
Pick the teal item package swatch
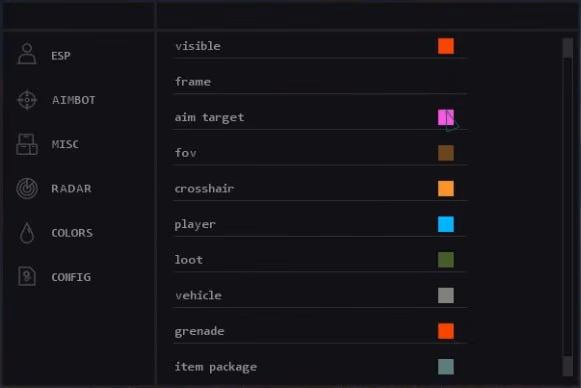click(x=446, y=367)
